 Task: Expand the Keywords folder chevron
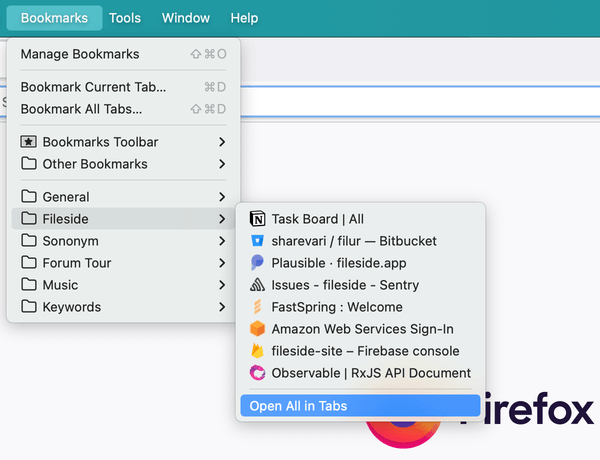[222, 307]
